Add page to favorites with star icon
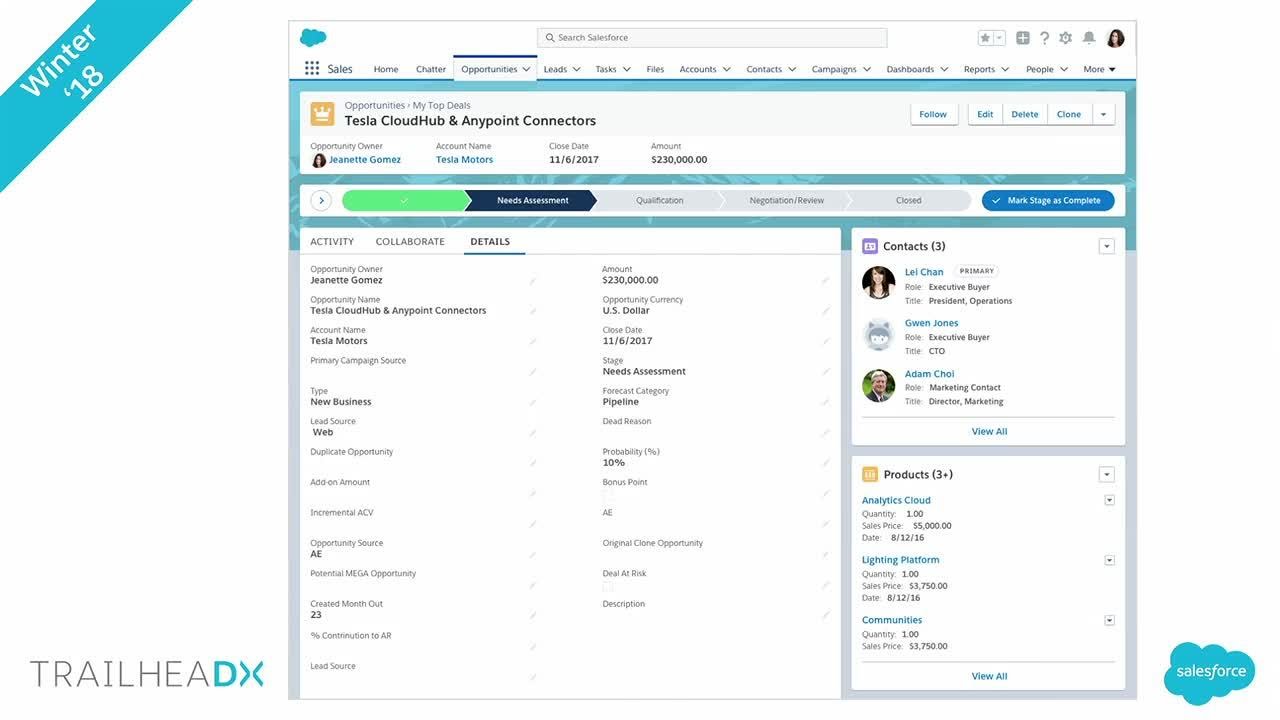The image size is (1280, 720). pyautogui.click(x=985, y=38)
